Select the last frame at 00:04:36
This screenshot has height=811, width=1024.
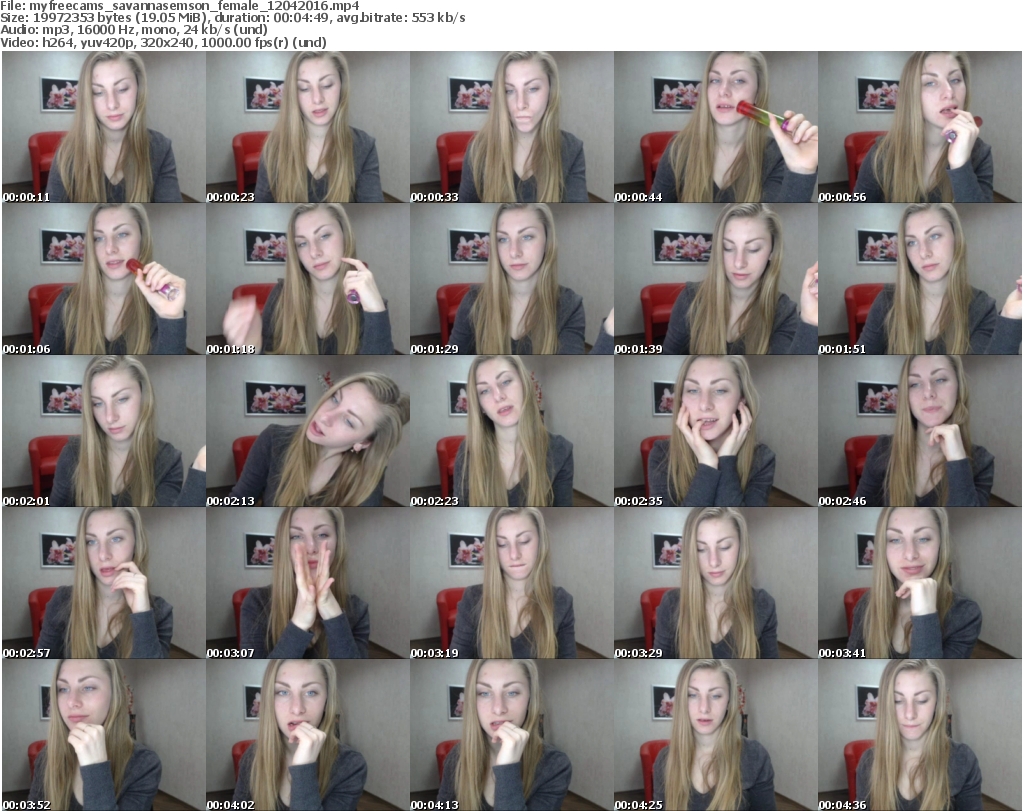point(920,735)
